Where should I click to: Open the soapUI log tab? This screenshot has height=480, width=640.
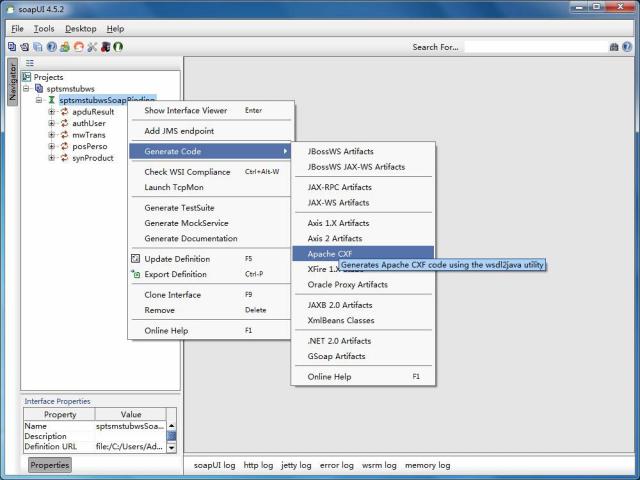[x=214, y=465]
